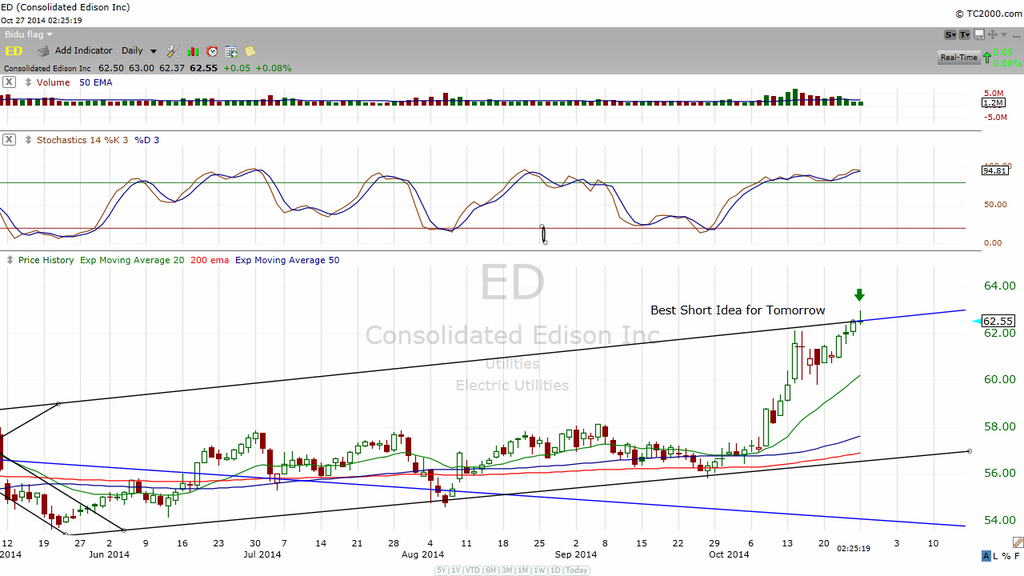Click the 200 ema label
The height and width of the screenshot is (576, 1024).
click(210, 260)
